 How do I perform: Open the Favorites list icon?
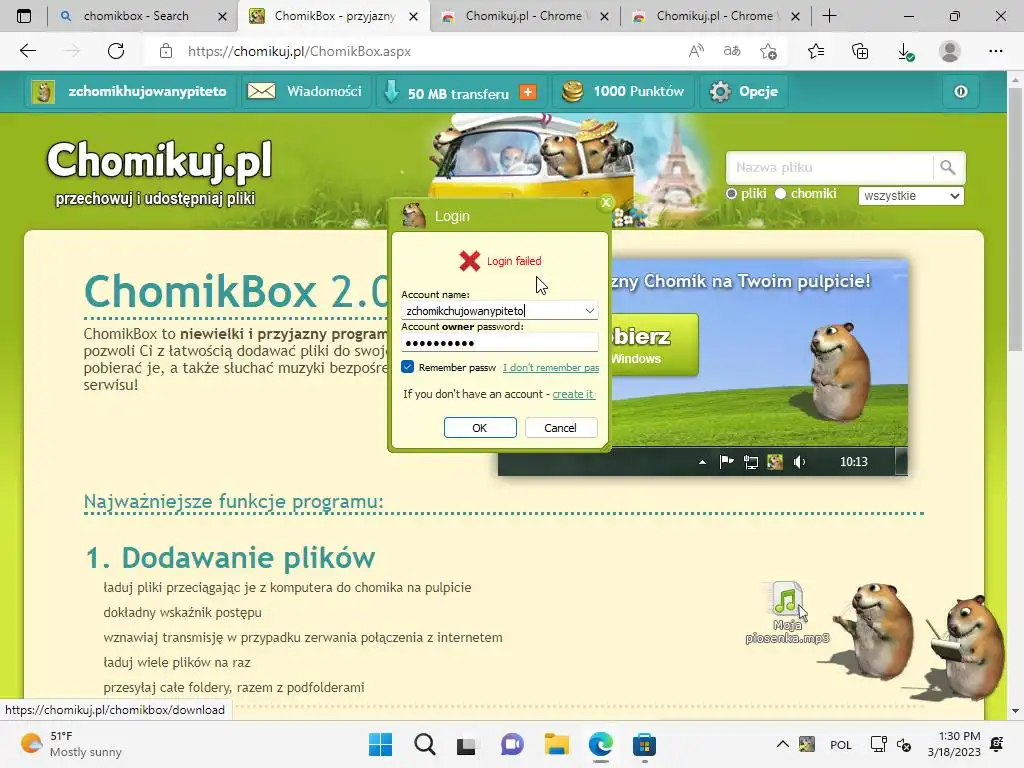(x=816, y=51)
